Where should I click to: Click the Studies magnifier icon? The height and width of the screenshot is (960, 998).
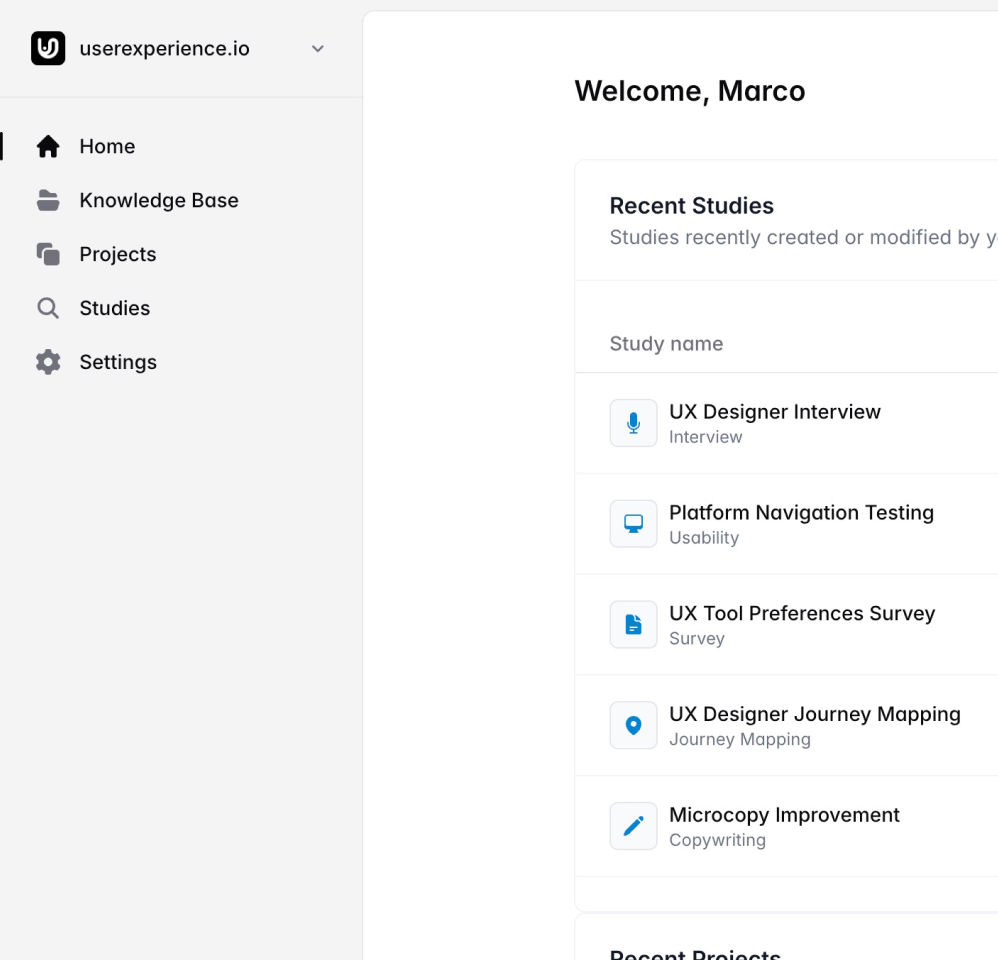point(48,308)
